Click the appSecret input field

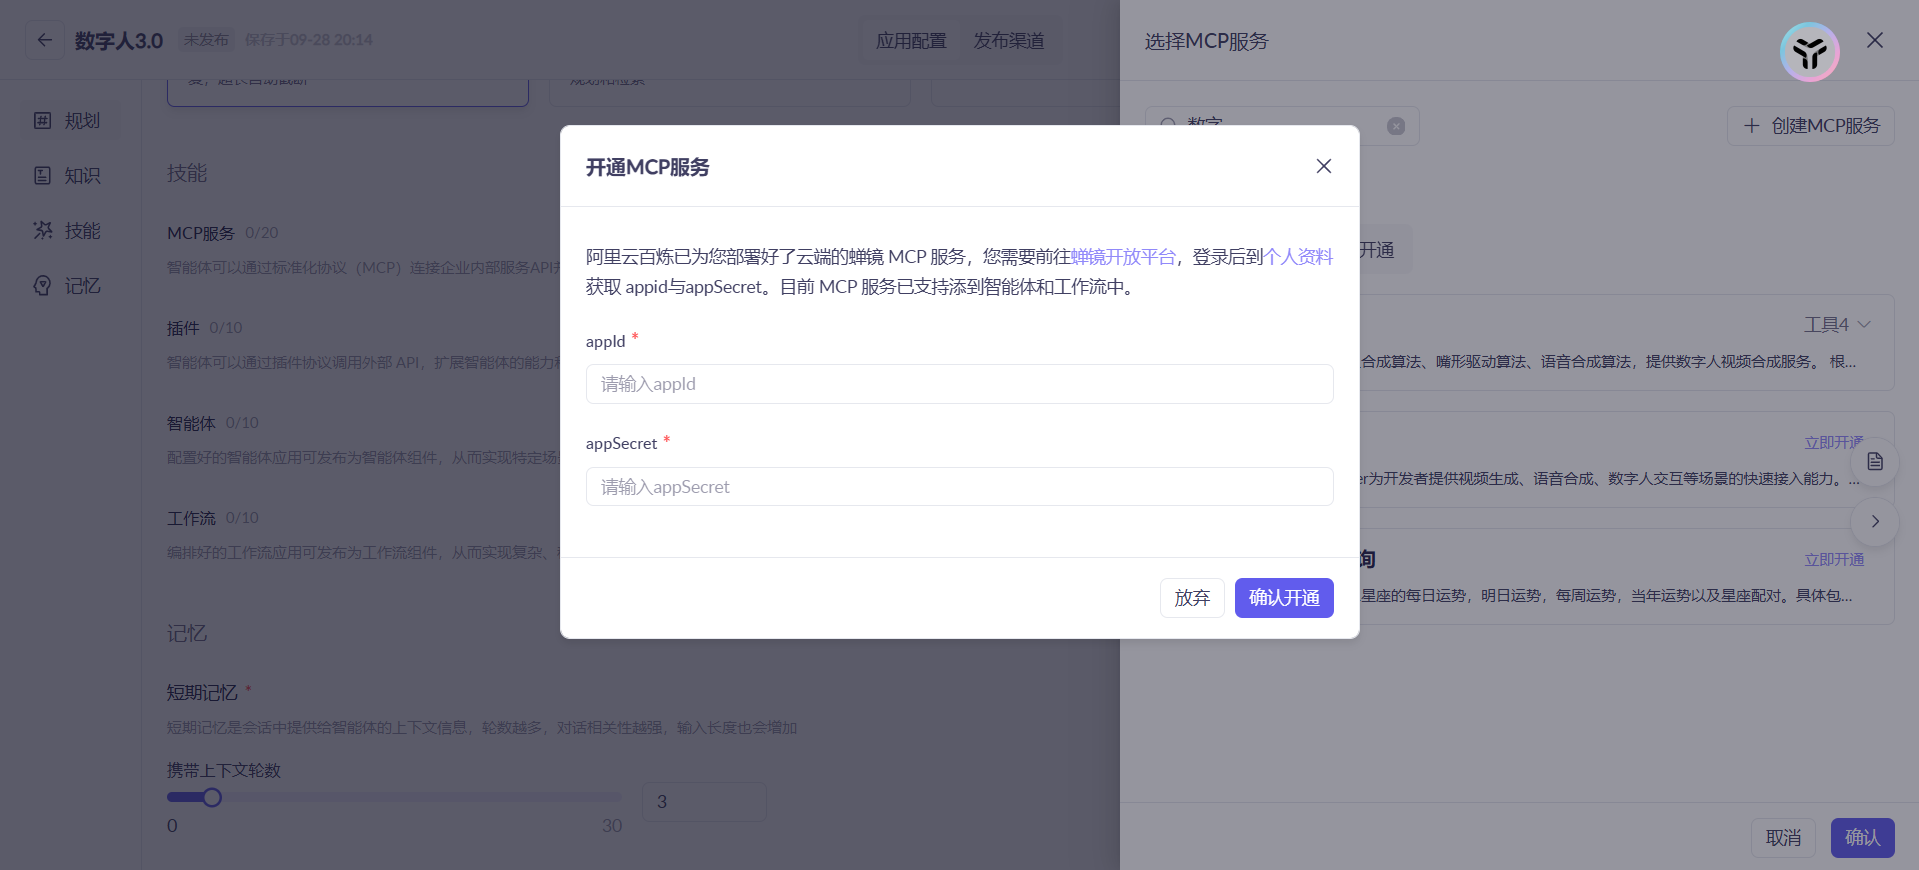click(959, 487)
